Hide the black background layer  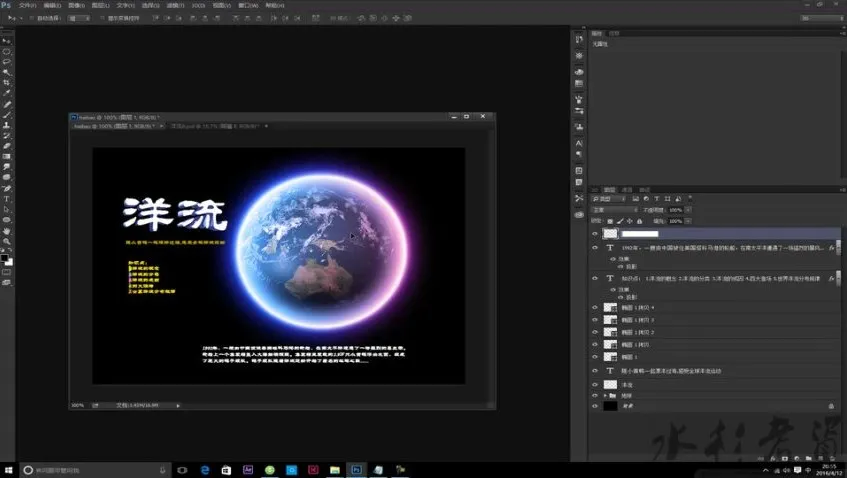tap(595, 406)
